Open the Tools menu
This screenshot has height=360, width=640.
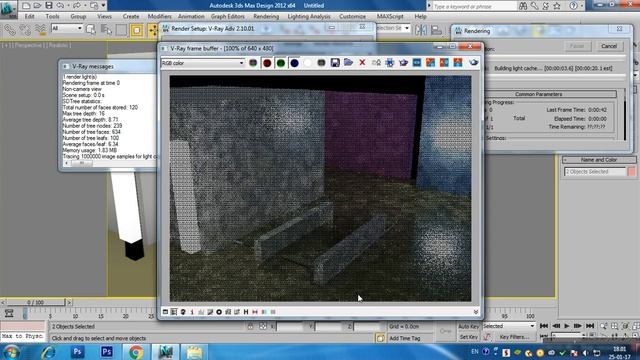pos(52,16)
